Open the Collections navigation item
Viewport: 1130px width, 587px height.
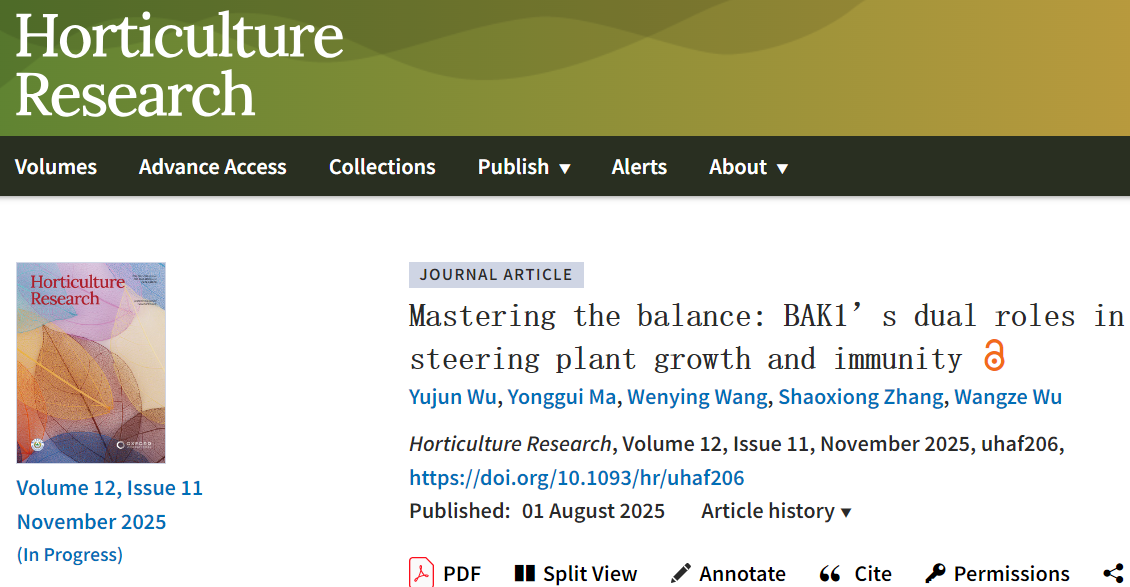point(382,167)
